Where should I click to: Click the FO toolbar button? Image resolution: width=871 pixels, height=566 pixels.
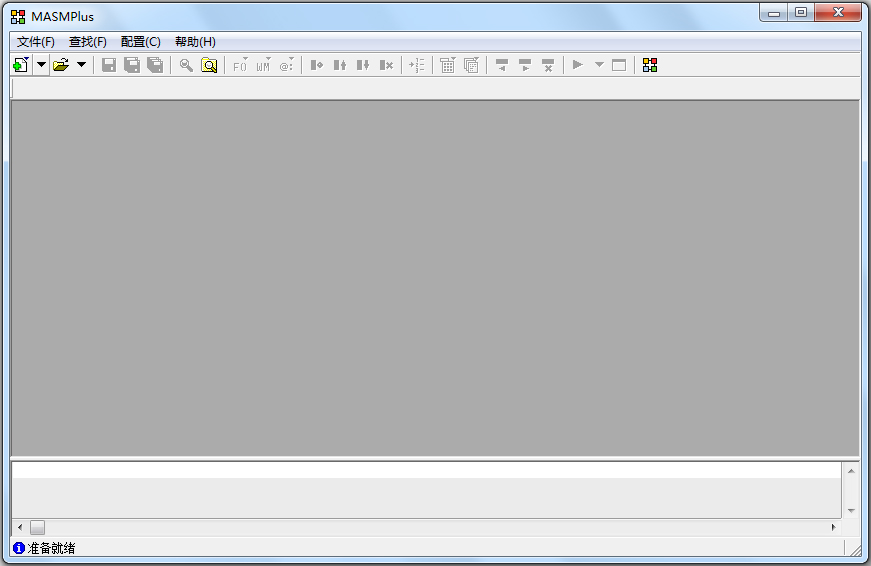[x=240, y=65]
